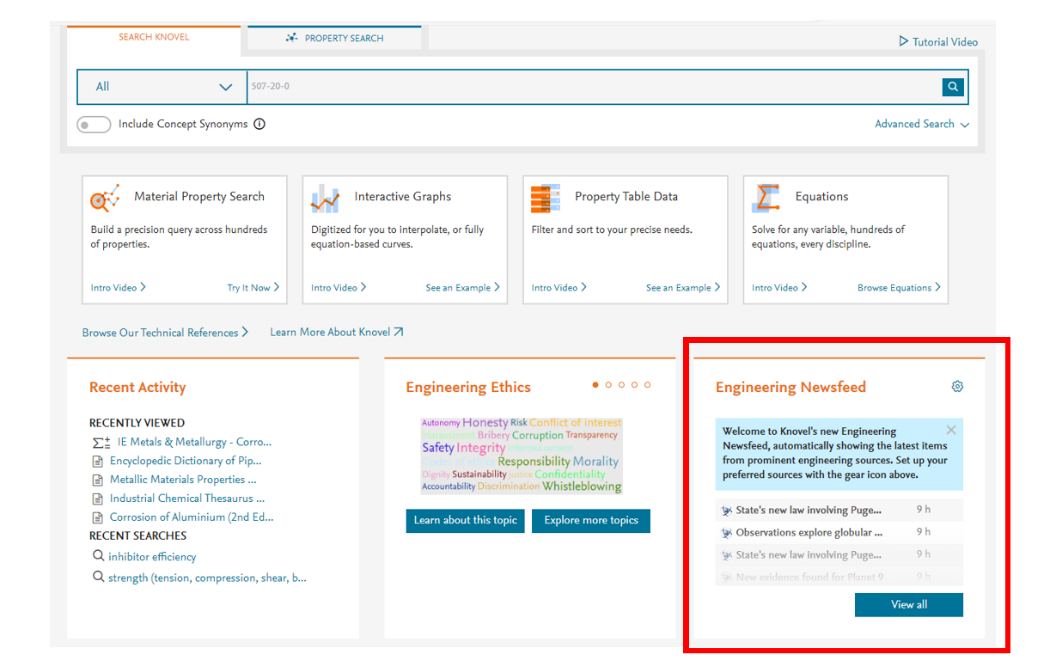Screen dimensions: 1062x667
Task: Click View all newsfeed button
Action: point(909,605)
